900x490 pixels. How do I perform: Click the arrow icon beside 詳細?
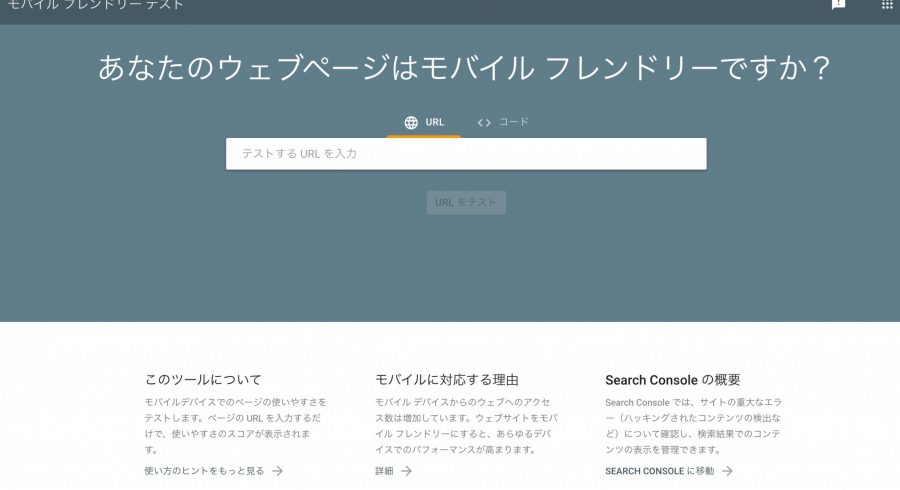coord(406,471)
